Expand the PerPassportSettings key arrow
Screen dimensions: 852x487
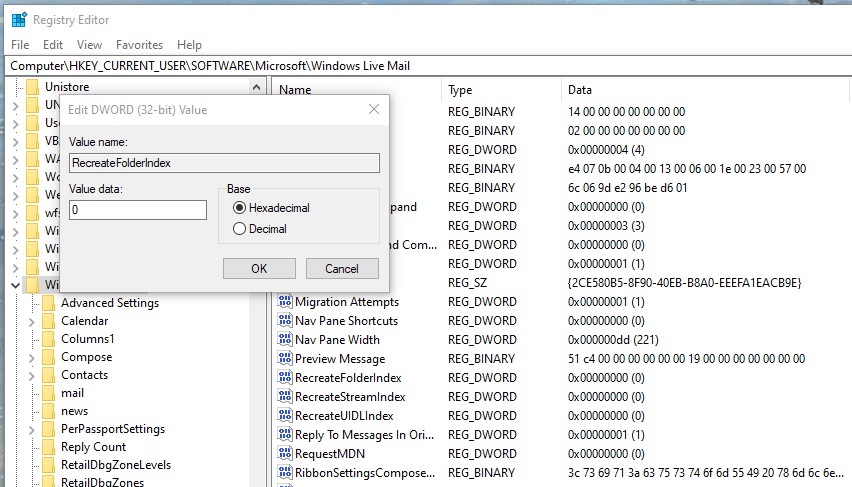point(32,430)
